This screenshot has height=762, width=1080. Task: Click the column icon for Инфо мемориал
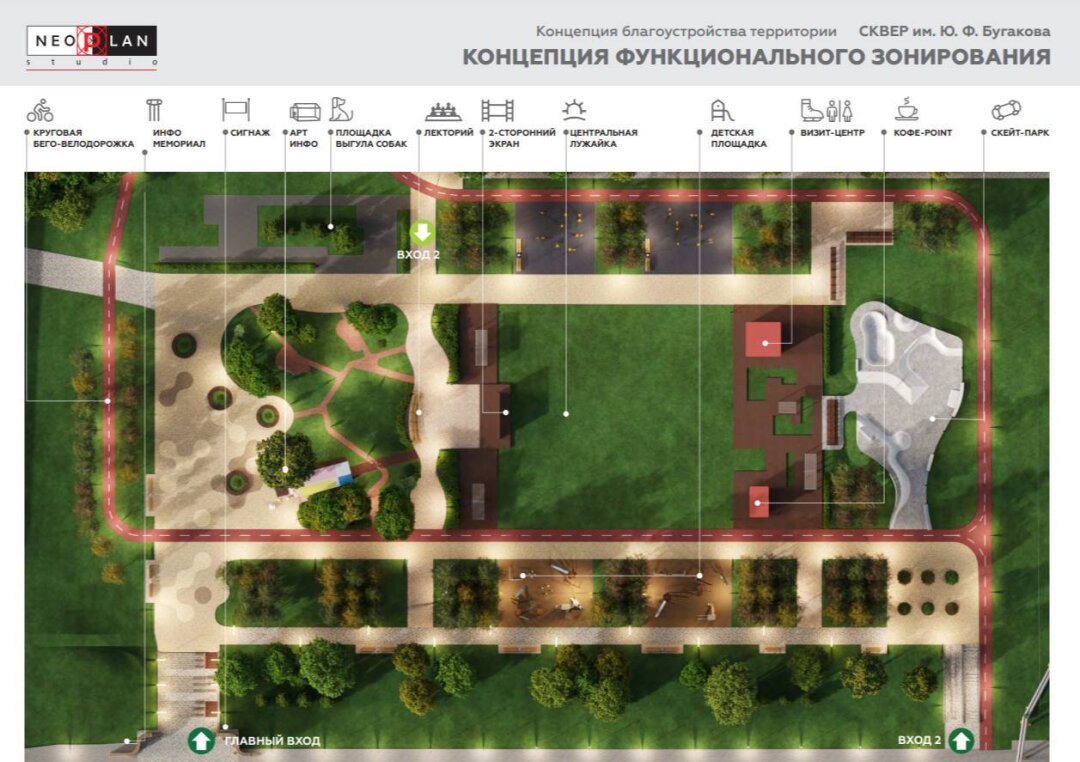(x=154, y=110)
